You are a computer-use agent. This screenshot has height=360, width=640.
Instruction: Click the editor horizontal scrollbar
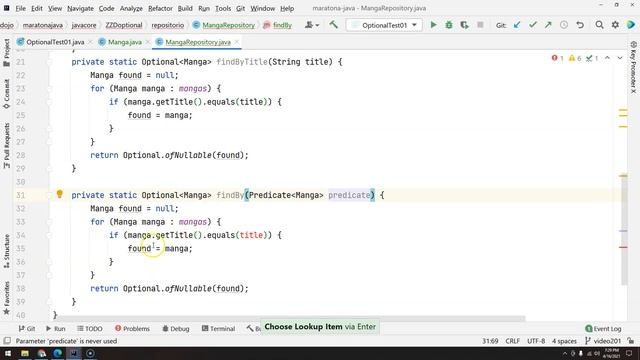(x=290, y=318)
